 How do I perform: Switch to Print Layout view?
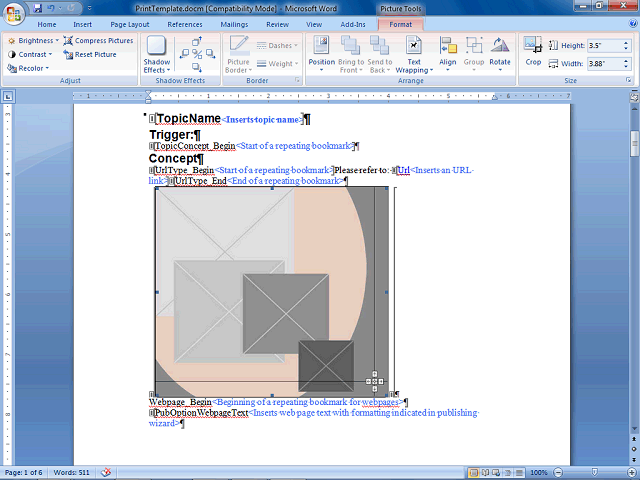click(473, 473)
